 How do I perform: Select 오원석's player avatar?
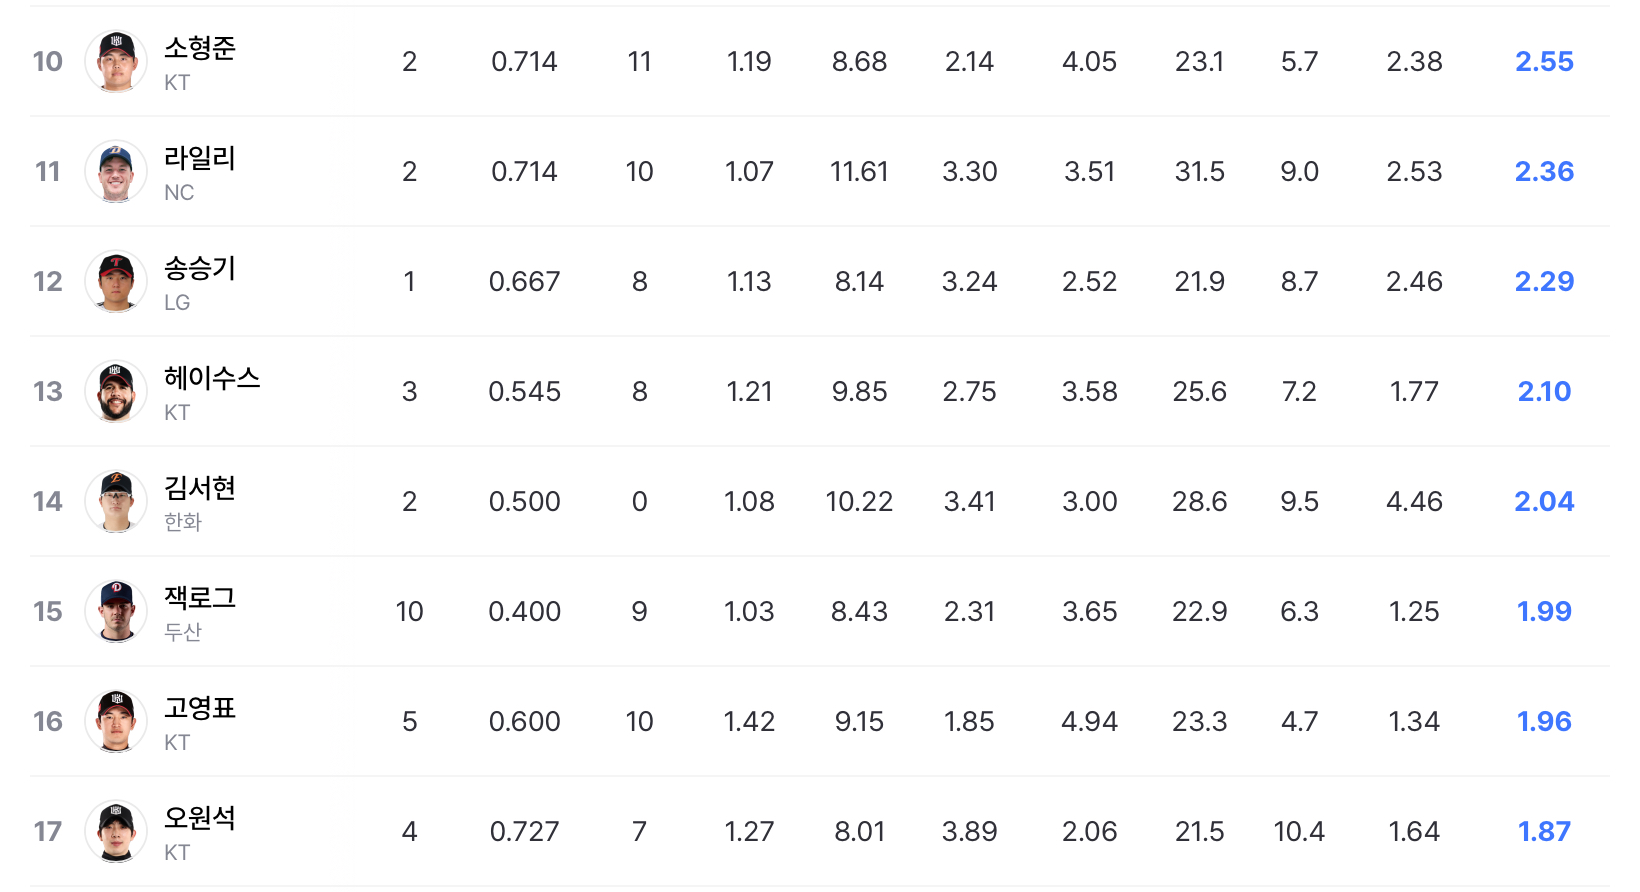click(116, 831)
